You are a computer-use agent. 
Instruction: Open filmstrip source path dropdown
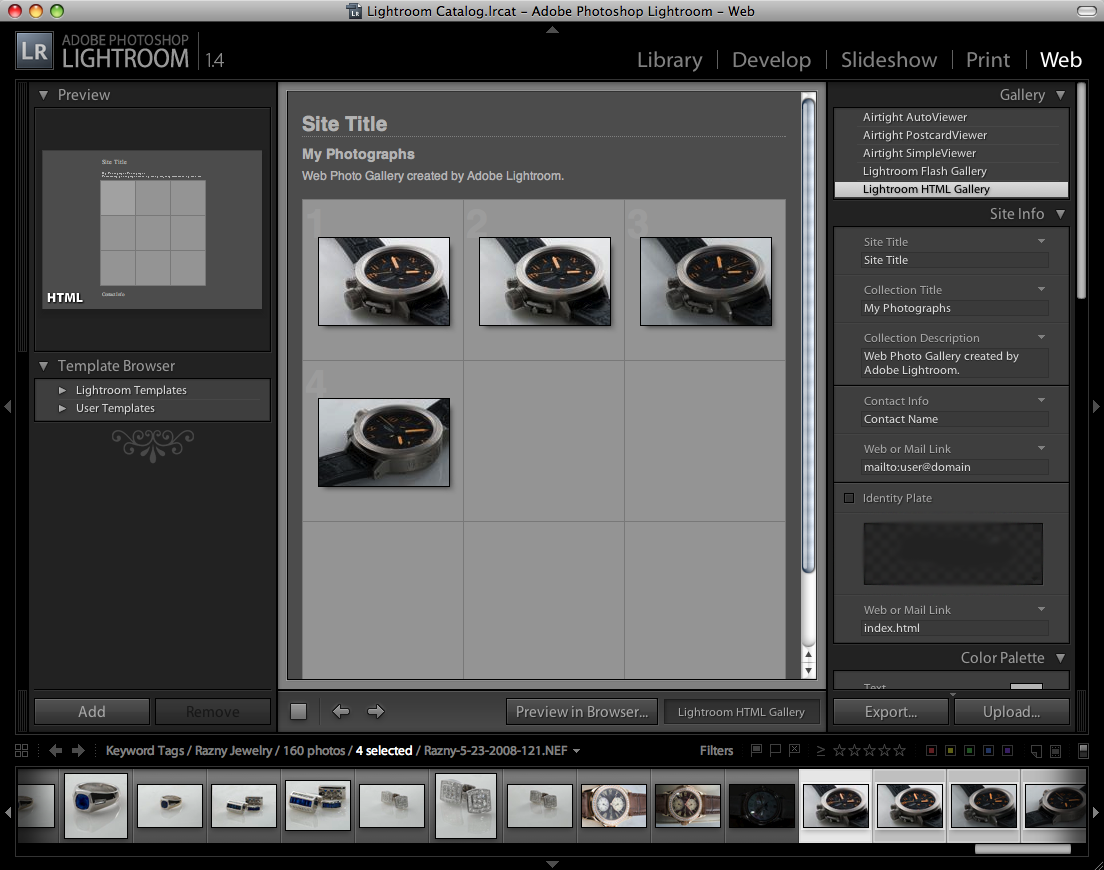pos(577,751)
